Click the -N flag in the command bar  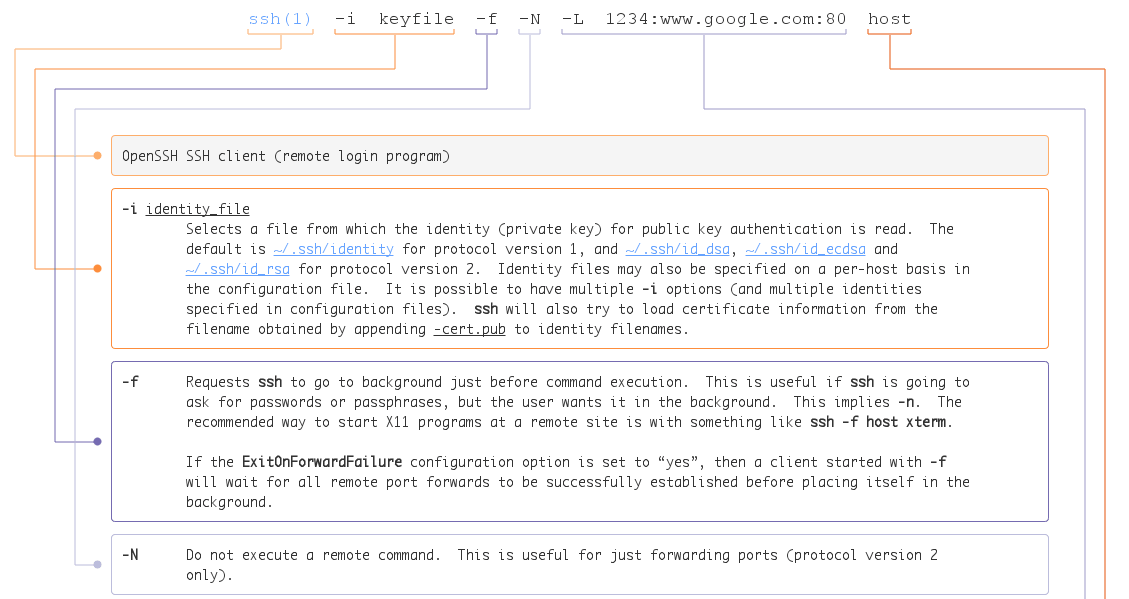coord(529,18)
